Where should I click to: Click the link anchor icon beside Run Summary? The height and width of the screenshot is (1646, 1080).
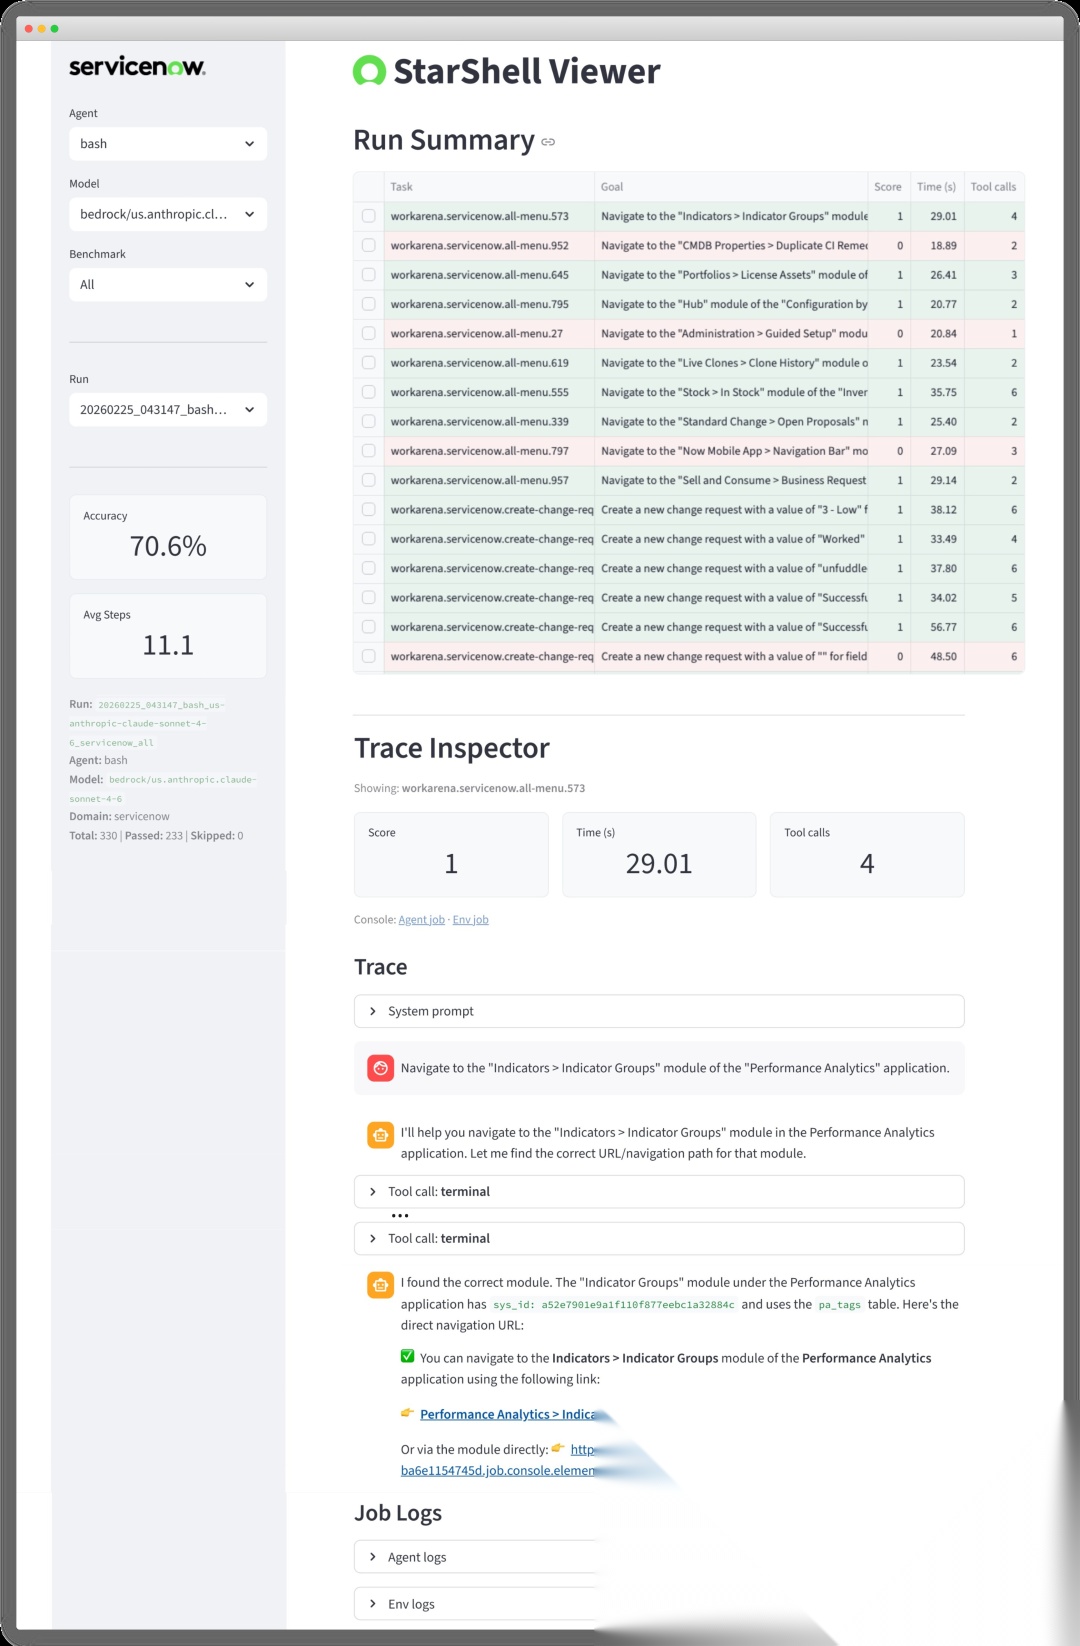click(548, 142)
